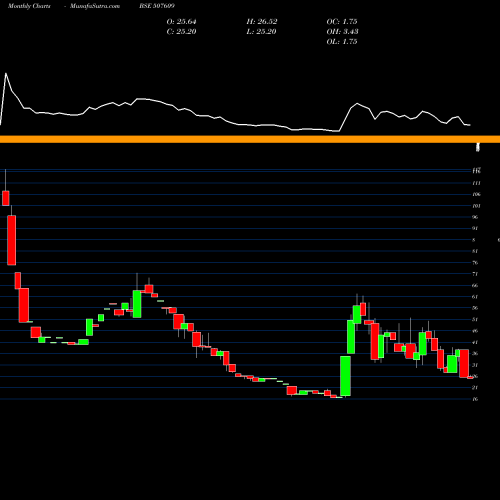Click the 16 price axis label

pyautogui.click(x=475, y=399)
